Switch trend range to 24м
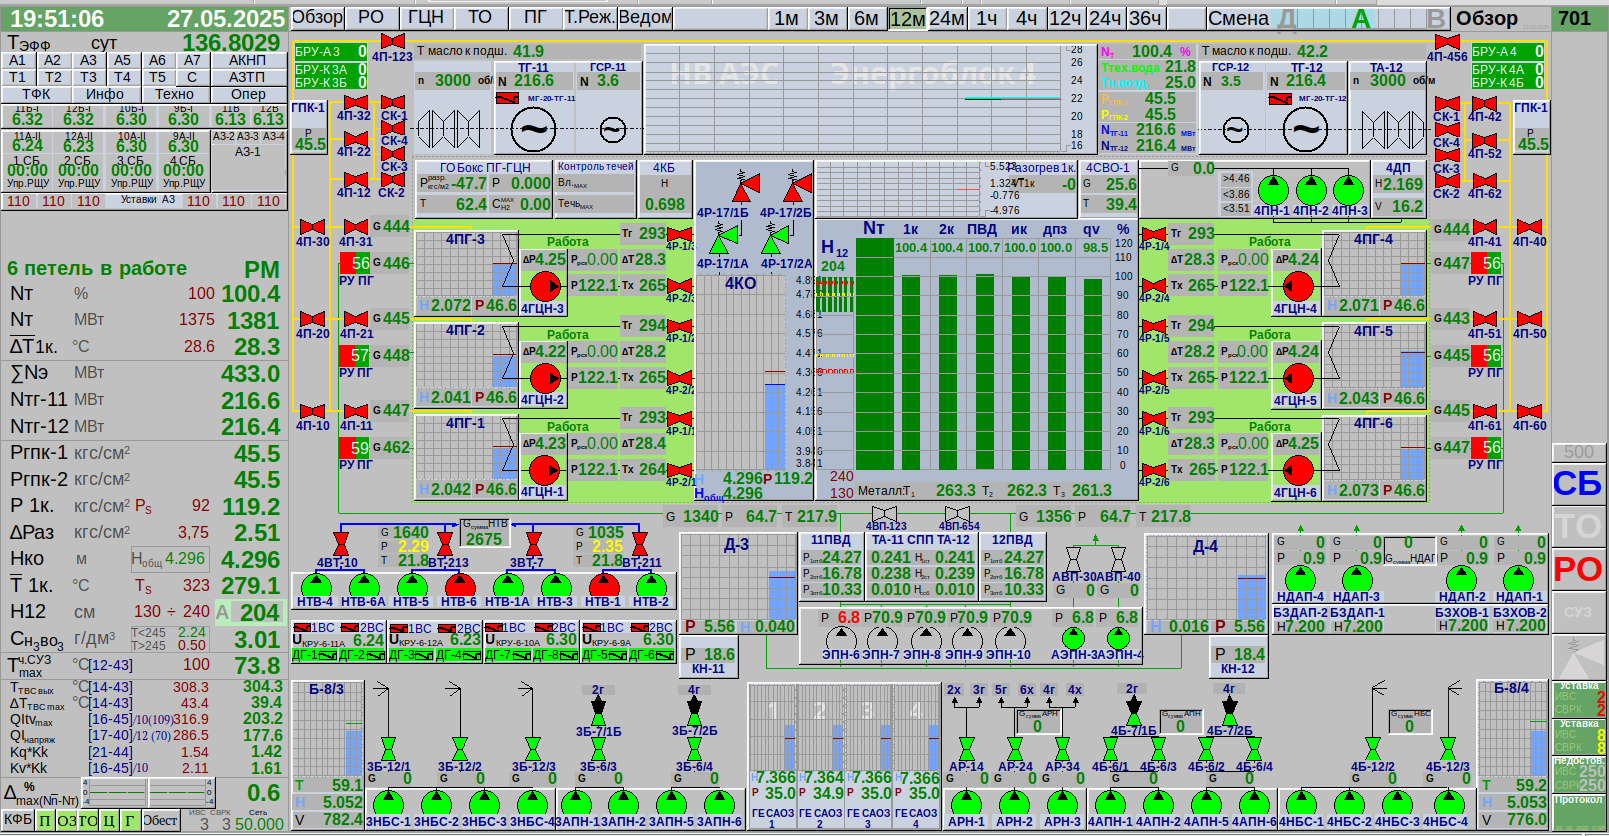 coord(947,18)
